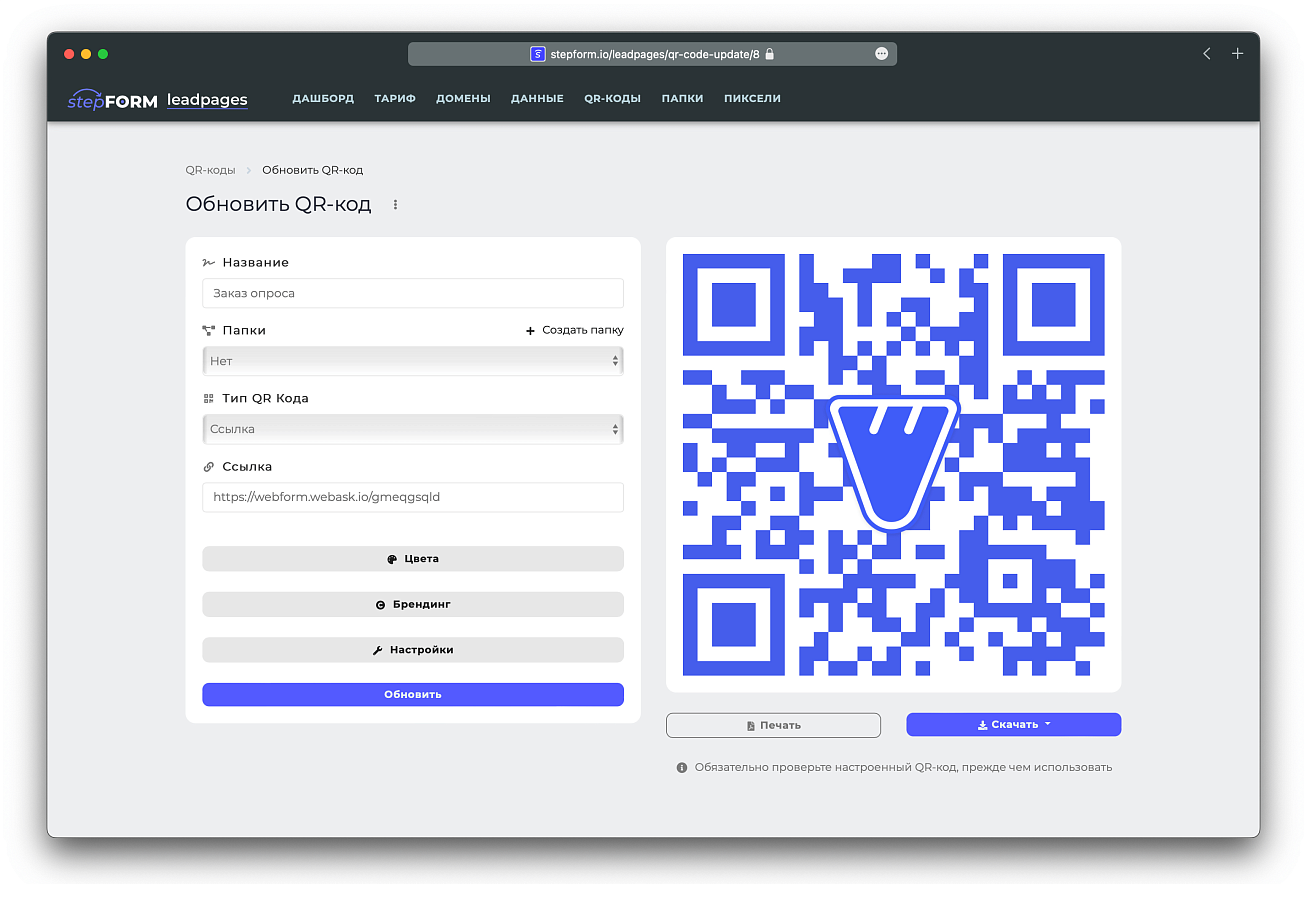Click the Обновить QR-код page heading
1307x900 pixels.
point(278,205)
